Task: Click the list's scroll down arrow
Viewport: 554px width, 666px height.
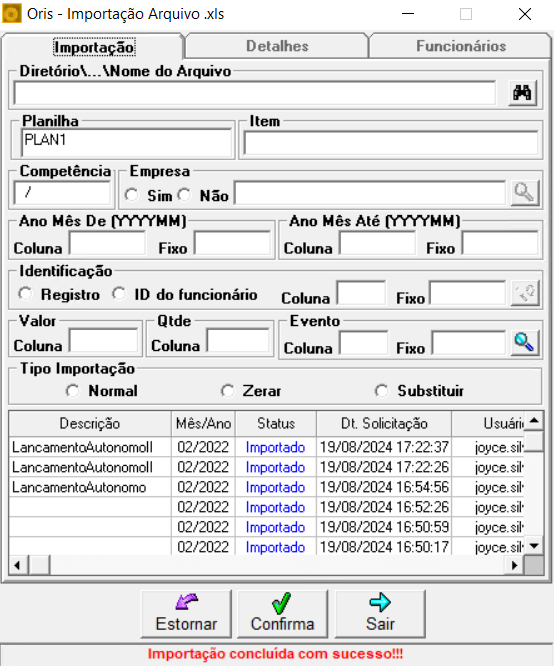Action: click(x=534, y=545)
